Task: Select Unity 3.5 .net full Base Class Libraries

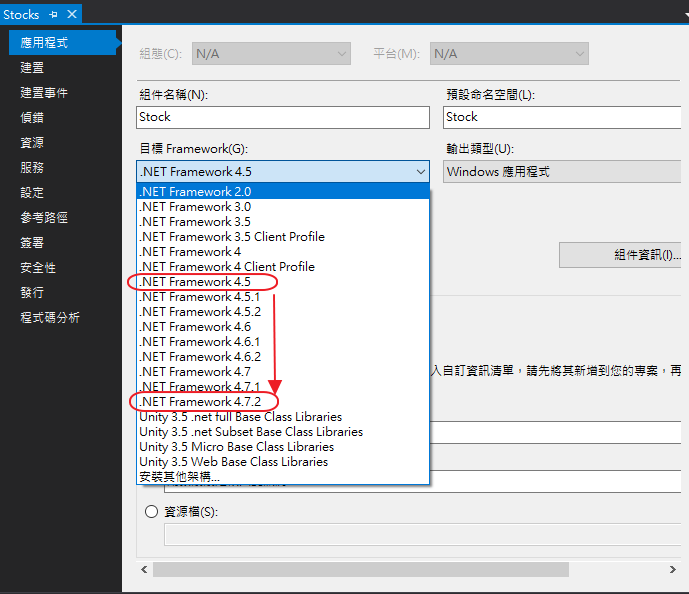Action: (x=283, y=417)
